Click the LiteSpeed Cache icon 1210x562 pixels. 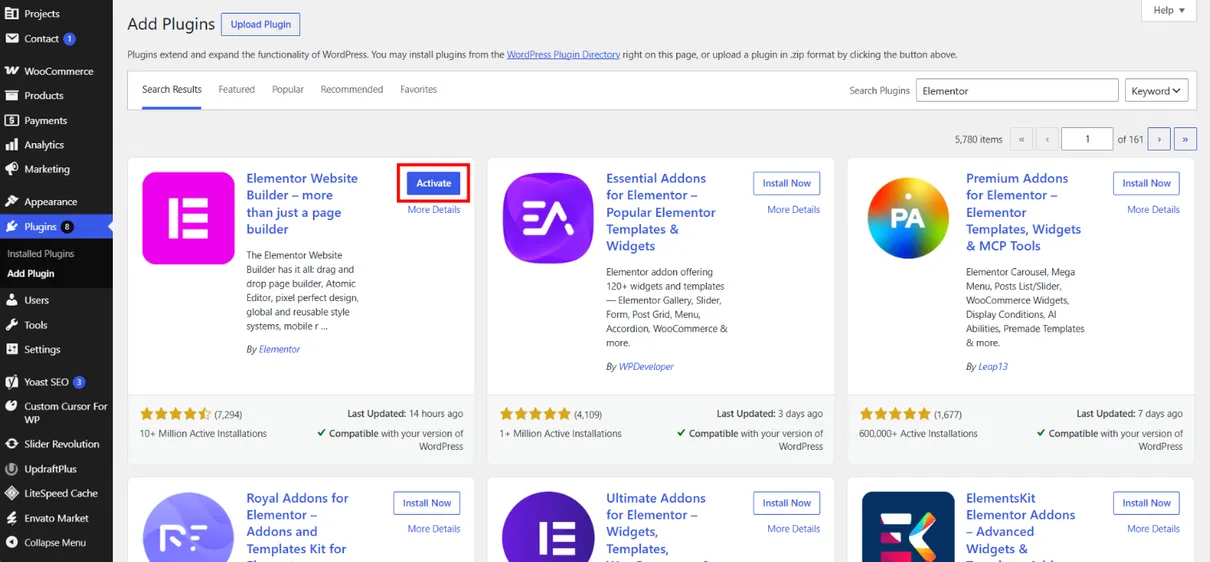(12, 493)
